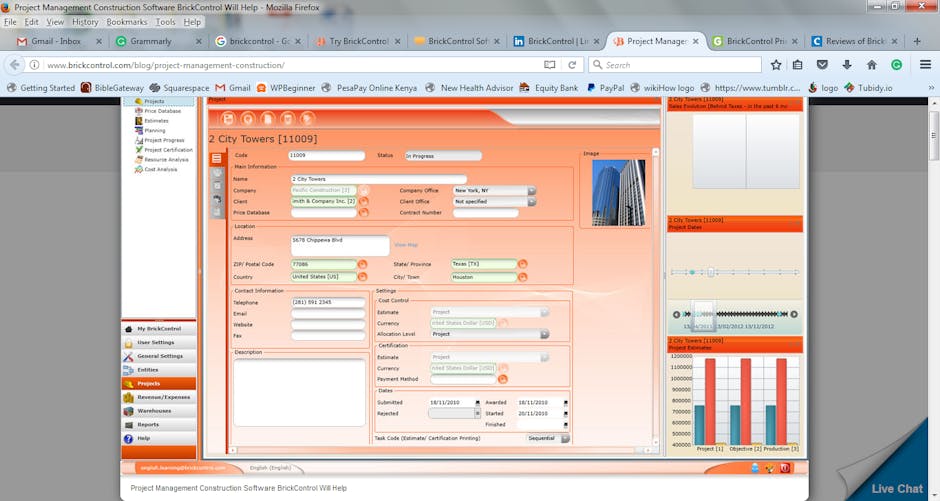
Task: Click the Project Dates slider handle
Action: 710,273
